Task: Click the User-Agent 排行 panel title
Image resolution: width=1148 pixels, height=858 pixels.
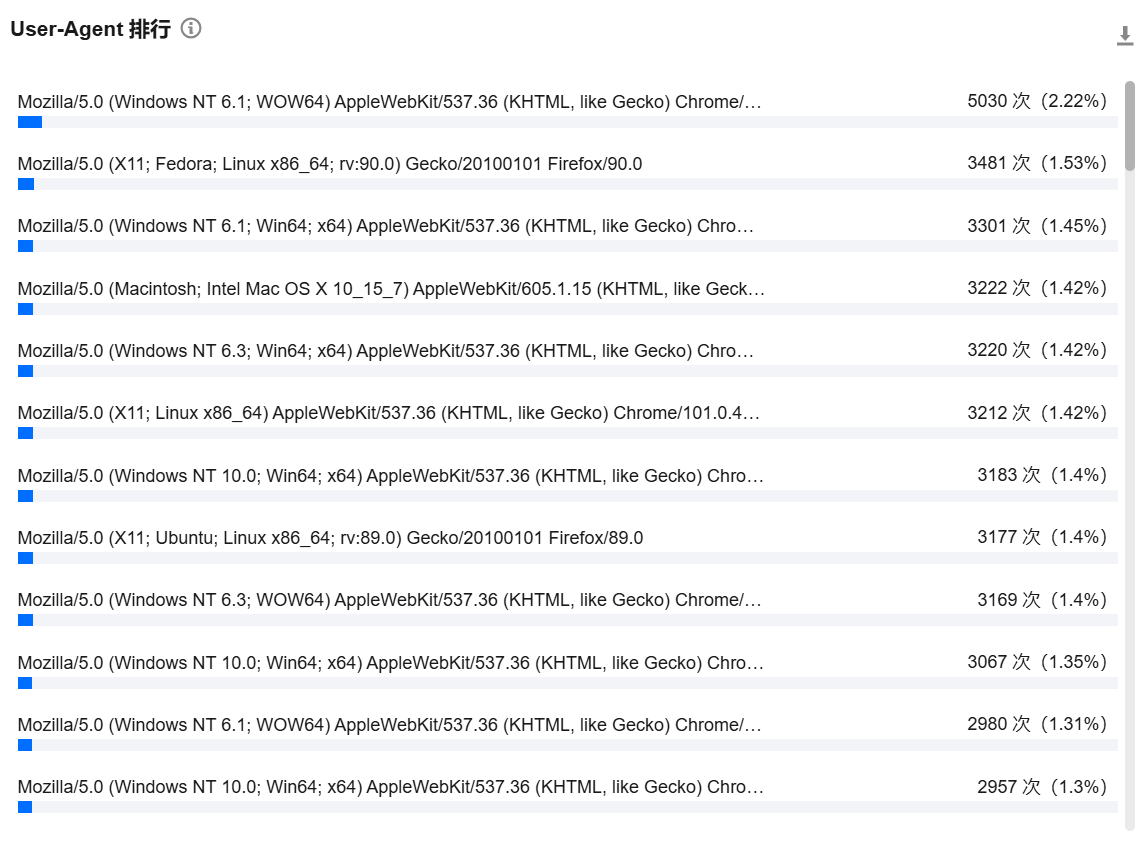Action: (90, 29)
